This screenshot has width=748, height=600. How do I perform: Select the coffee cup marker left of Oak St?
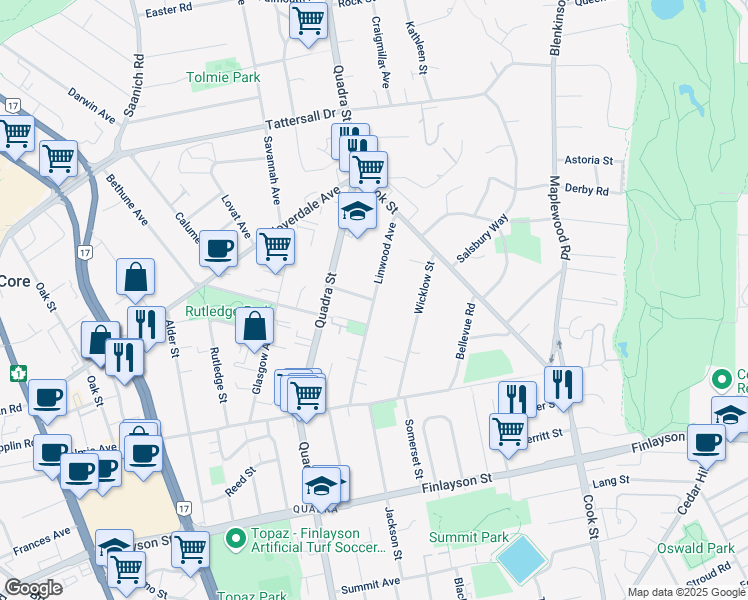(47, 398)
